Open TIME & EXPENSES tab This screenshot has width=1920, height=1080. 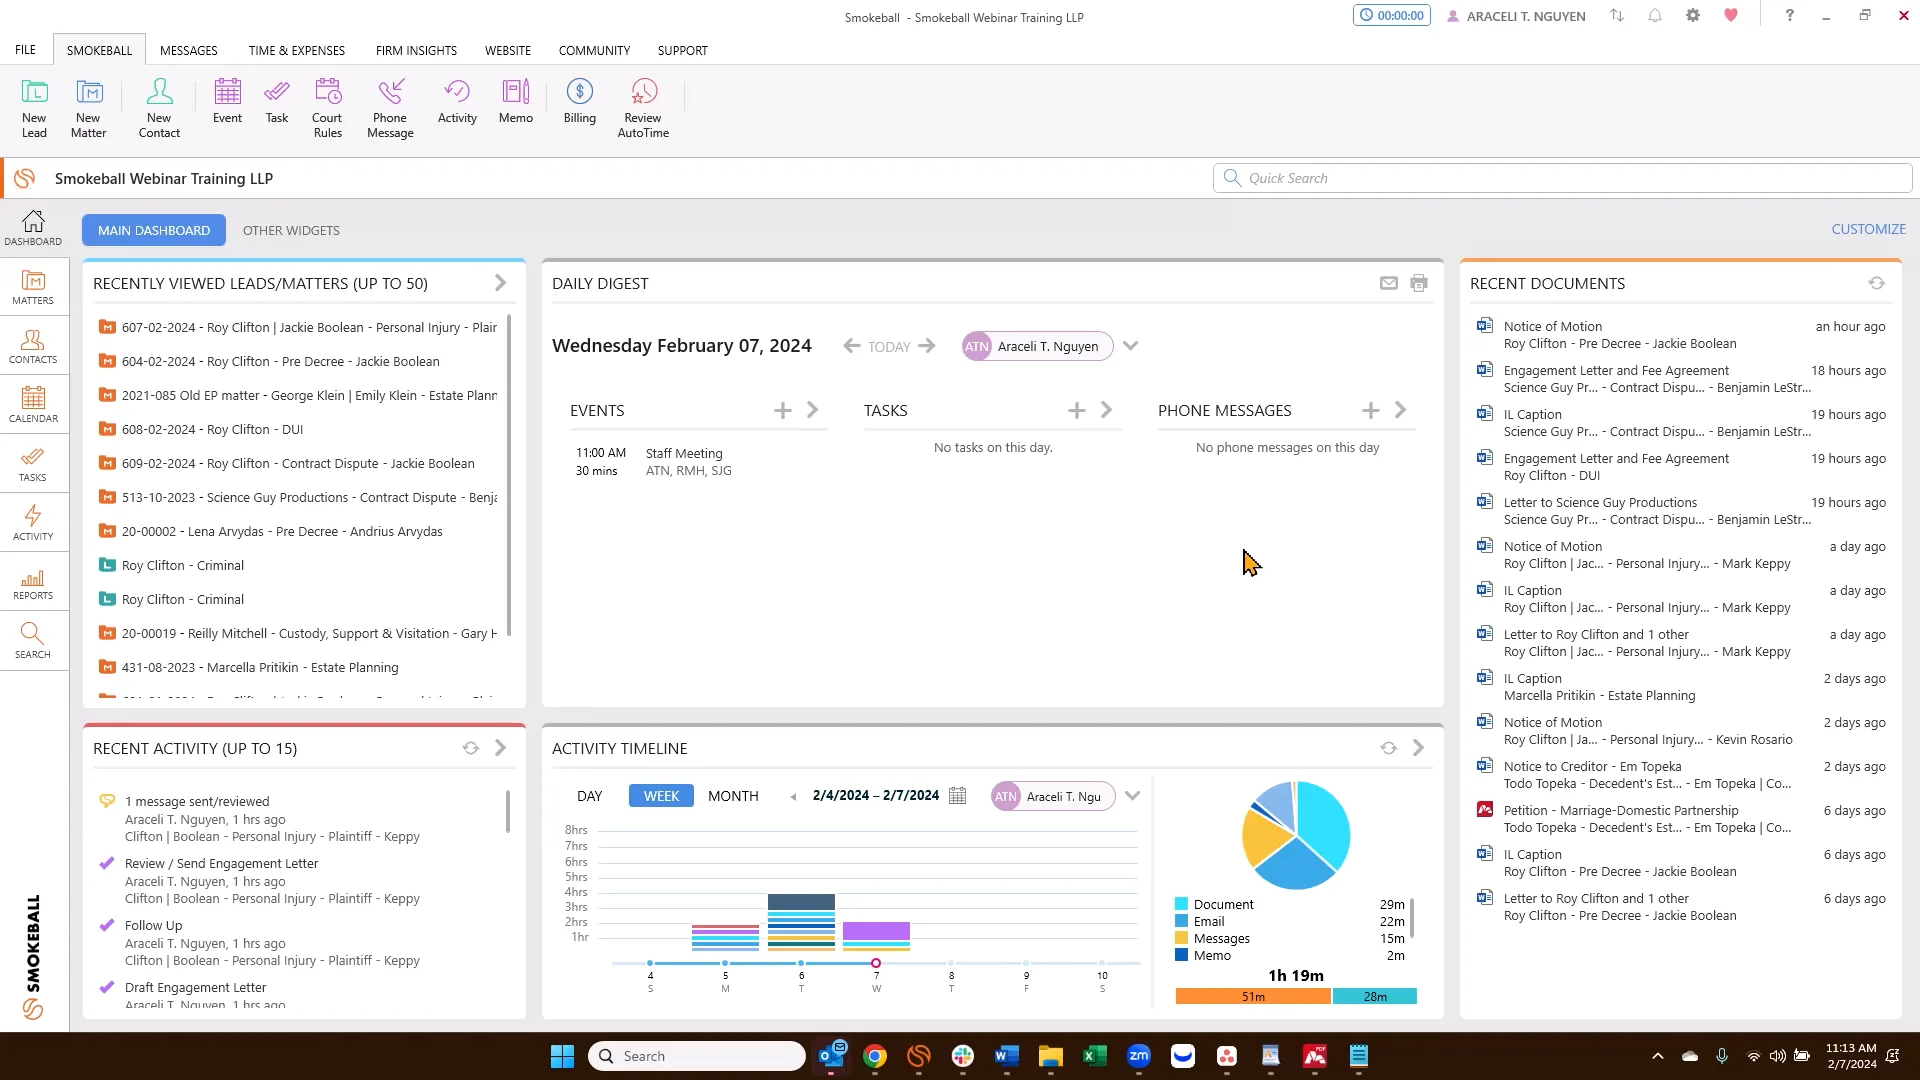click(x=296, y=50)
